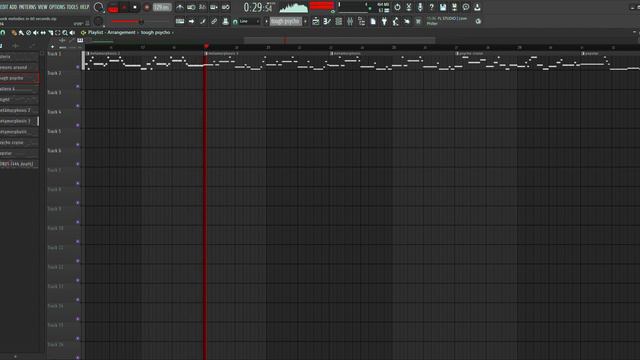This screenshot has height=360, width=640.
Task: Open the Browser view icon
Action: coord(362,21)
